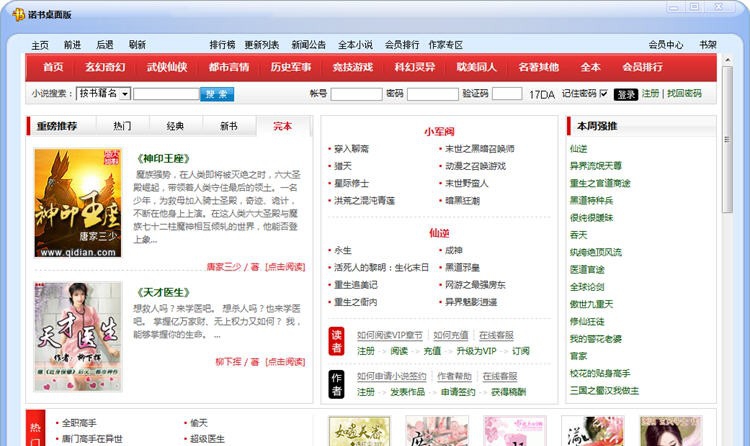This screenshot has width=750, height=446.
Task: Open 新闻公告 from the toolbar
Action: [x=309, y=45]
